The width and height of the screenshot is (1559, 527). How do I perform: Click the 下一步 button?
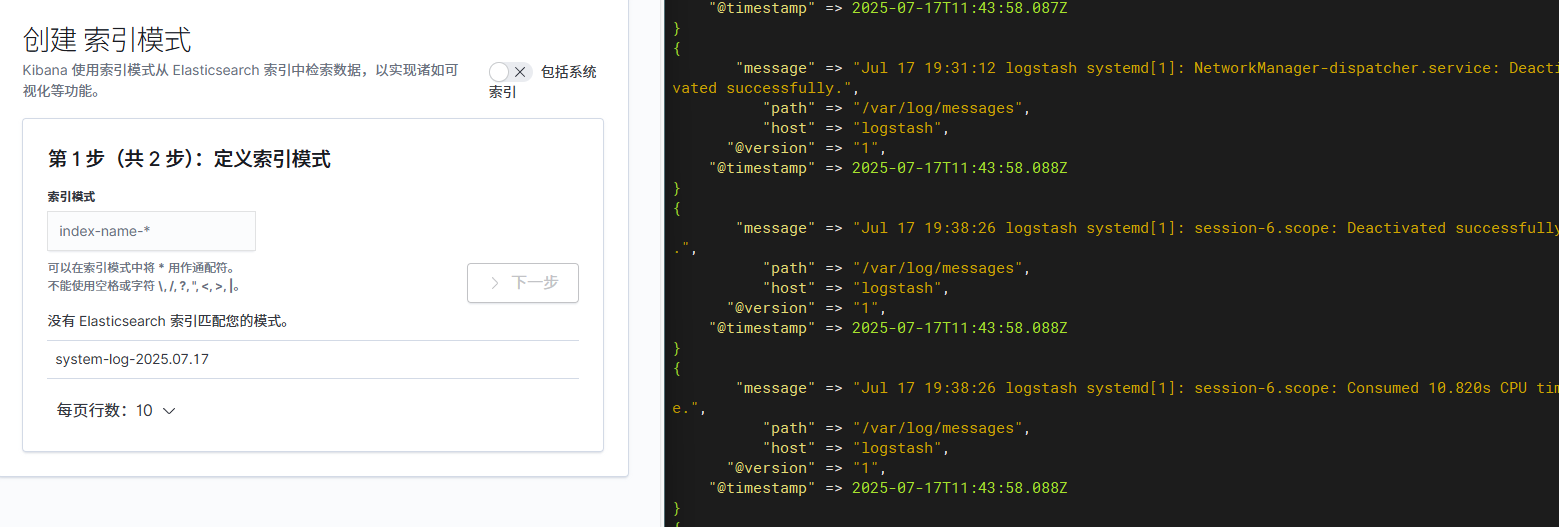(523, 283)
